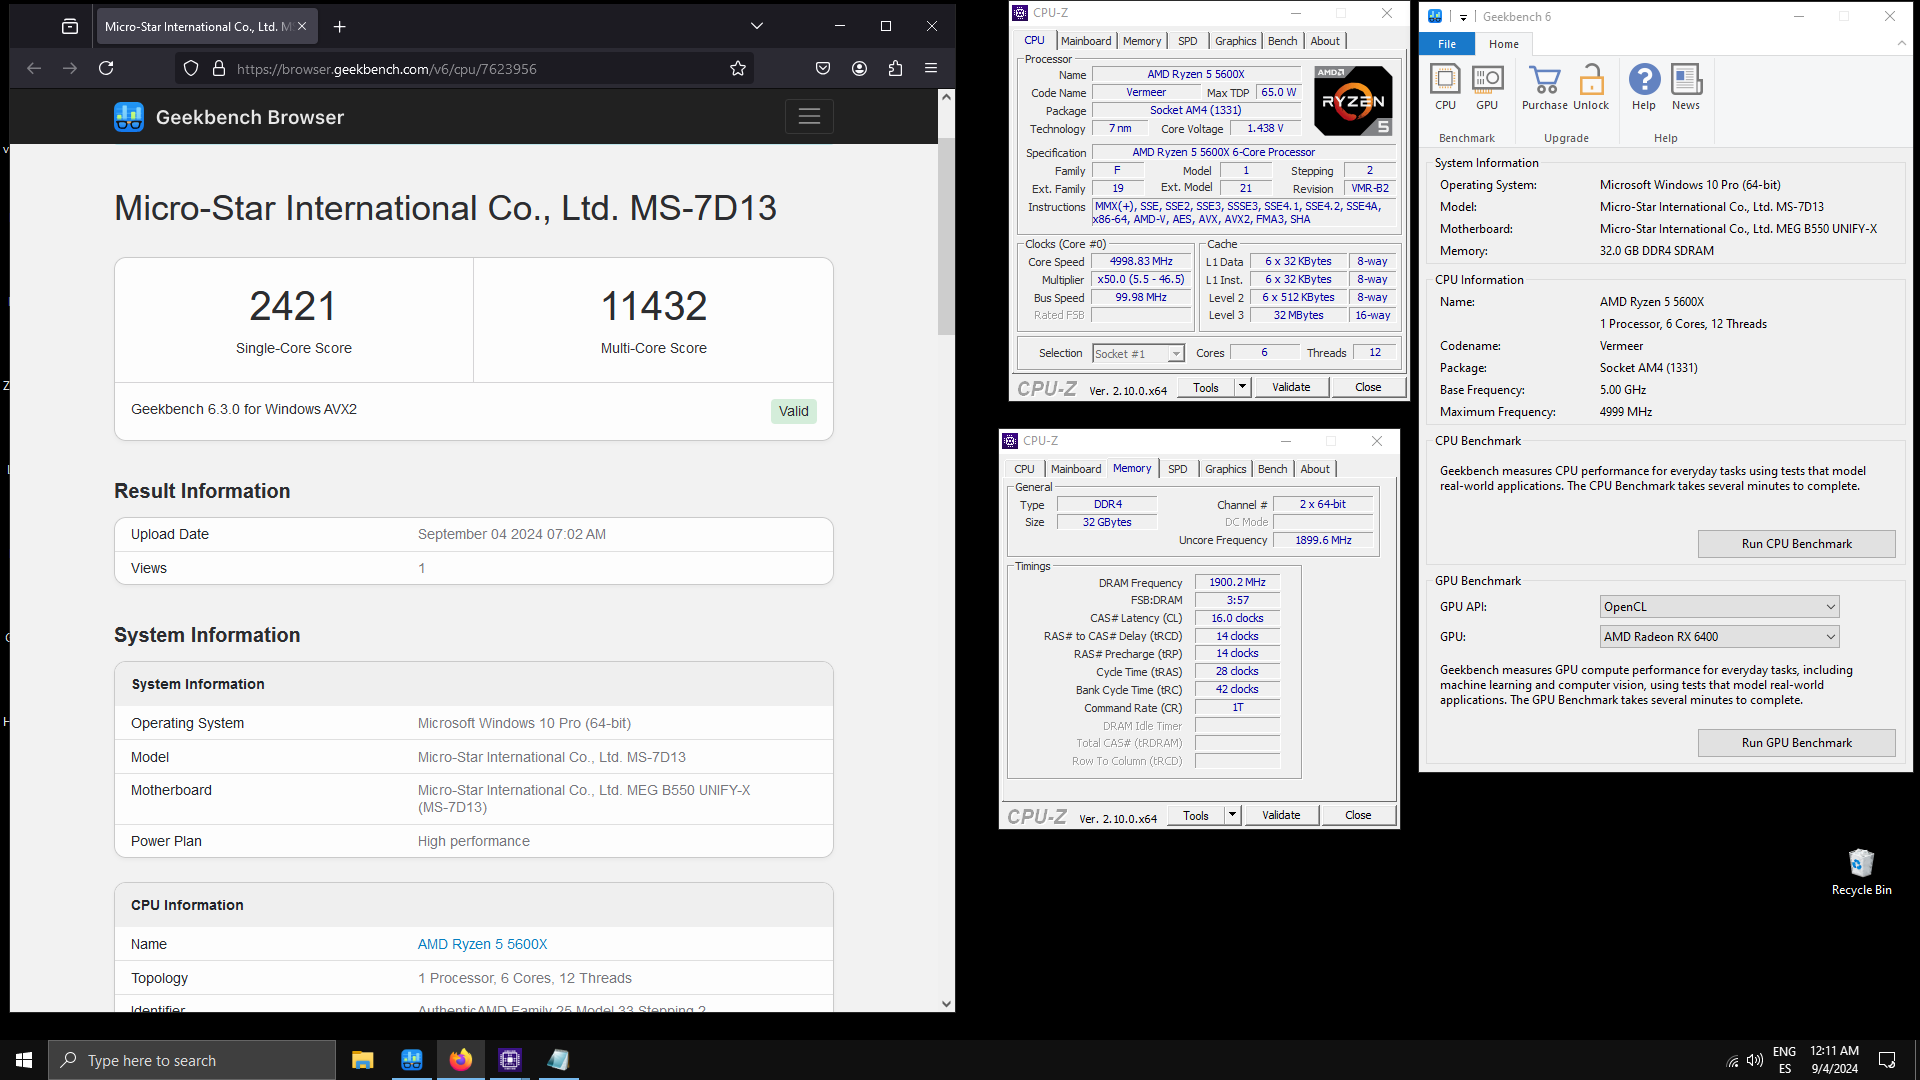This screenshot has height=1080, width=1920.
Task: Open the News icon in Geekbench ribbon
Action: [x=1686, y=87]
